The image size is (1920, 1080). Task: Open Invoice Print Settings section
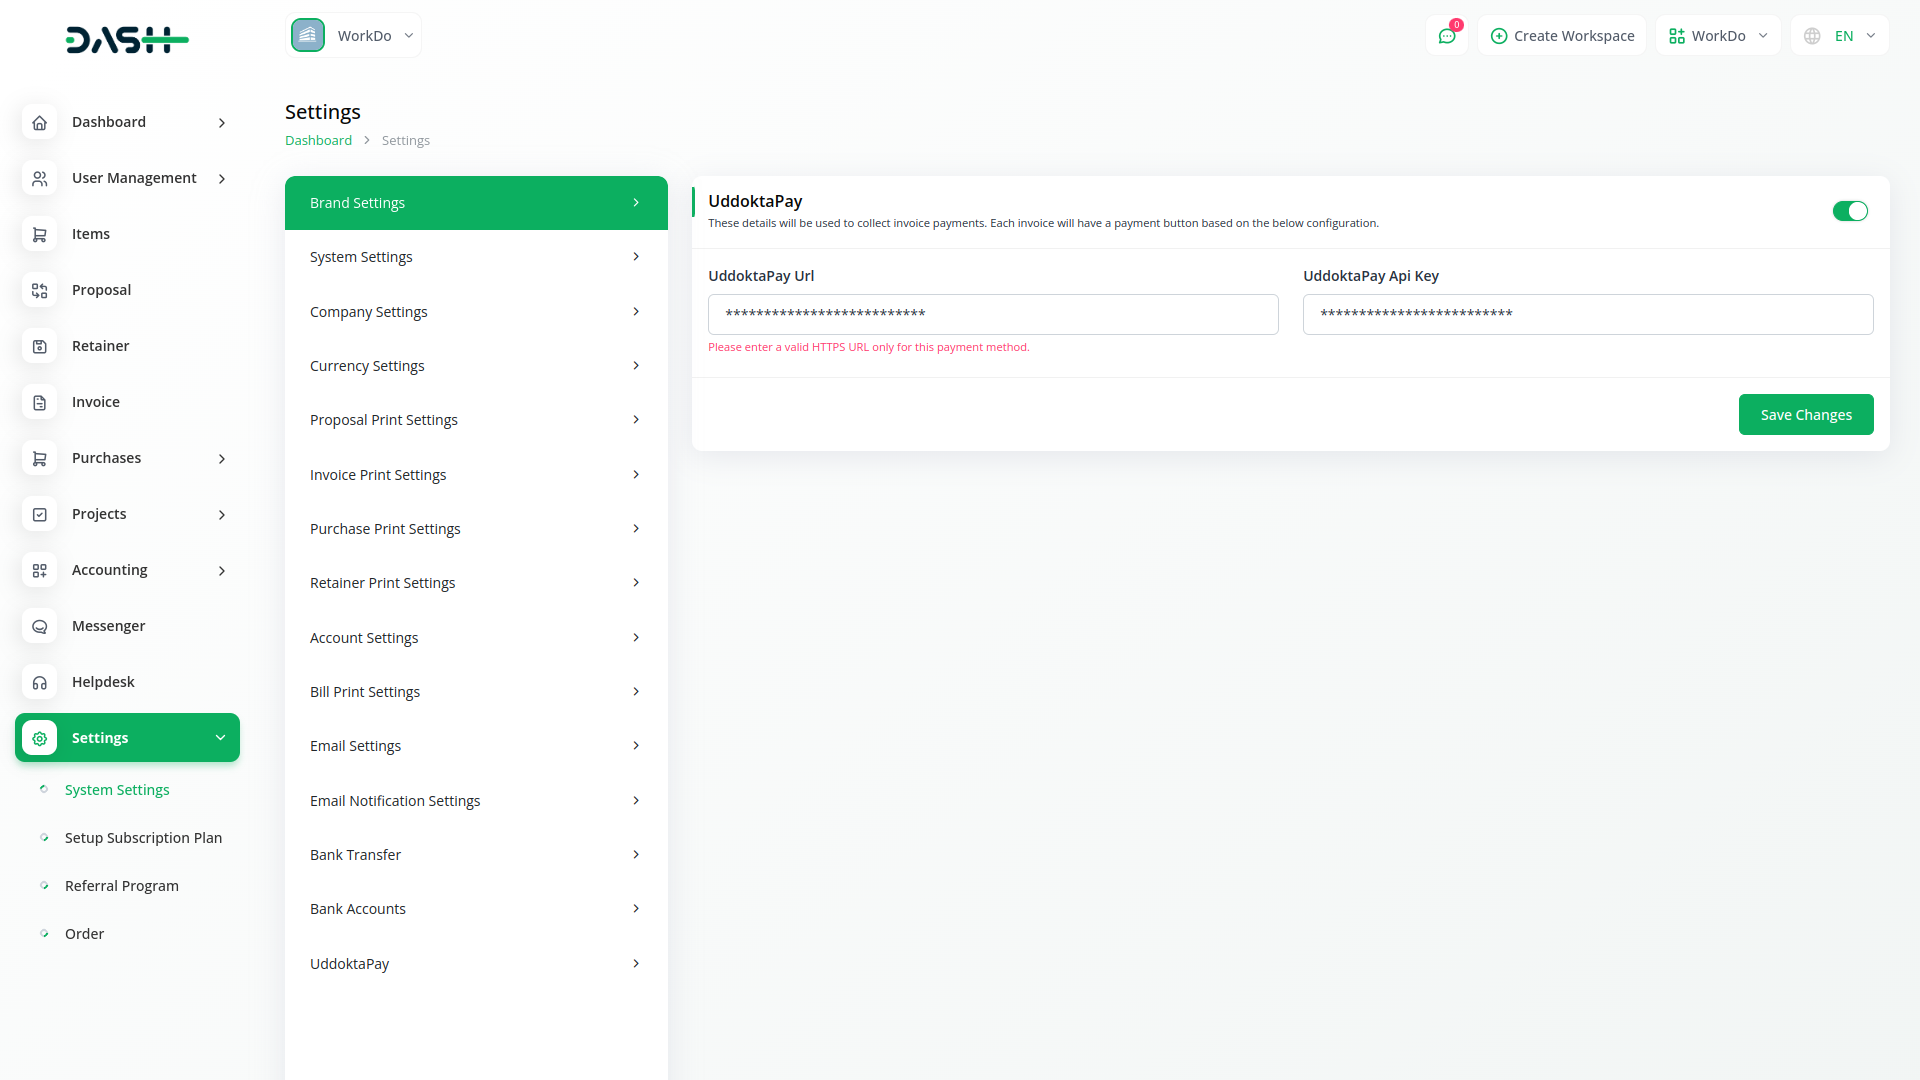(x=476, y=475)
